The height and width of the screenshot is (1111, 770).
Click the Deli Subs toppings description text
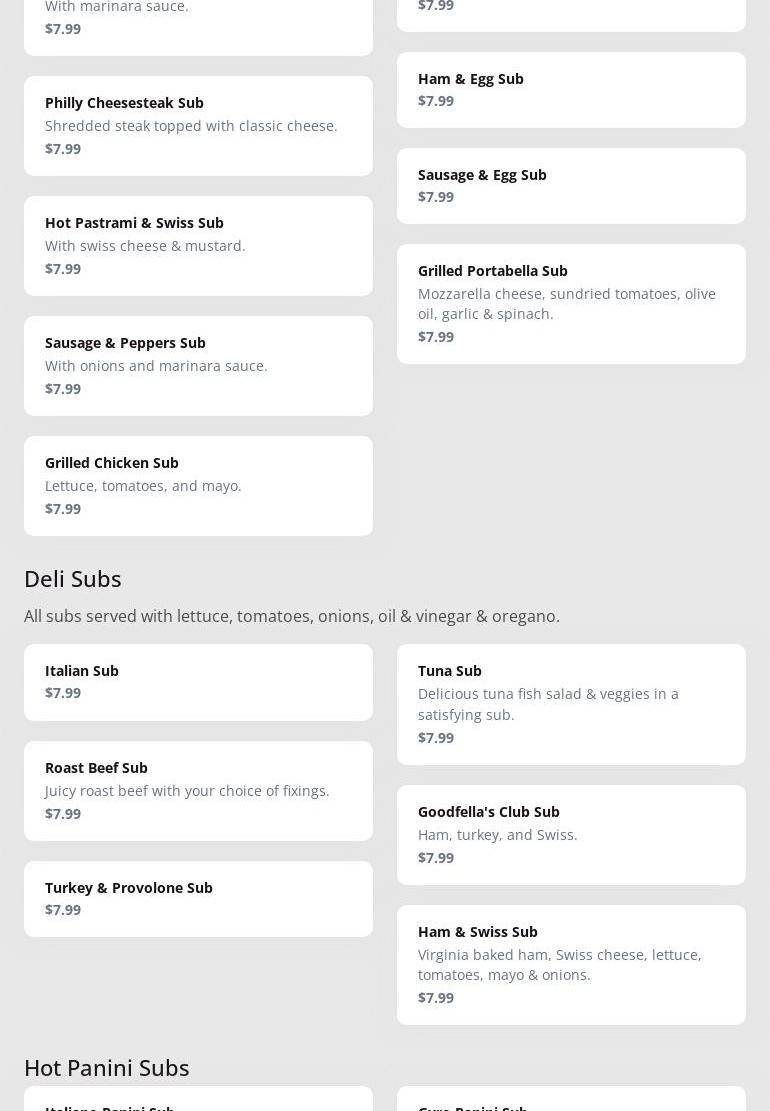click(292, 616)
